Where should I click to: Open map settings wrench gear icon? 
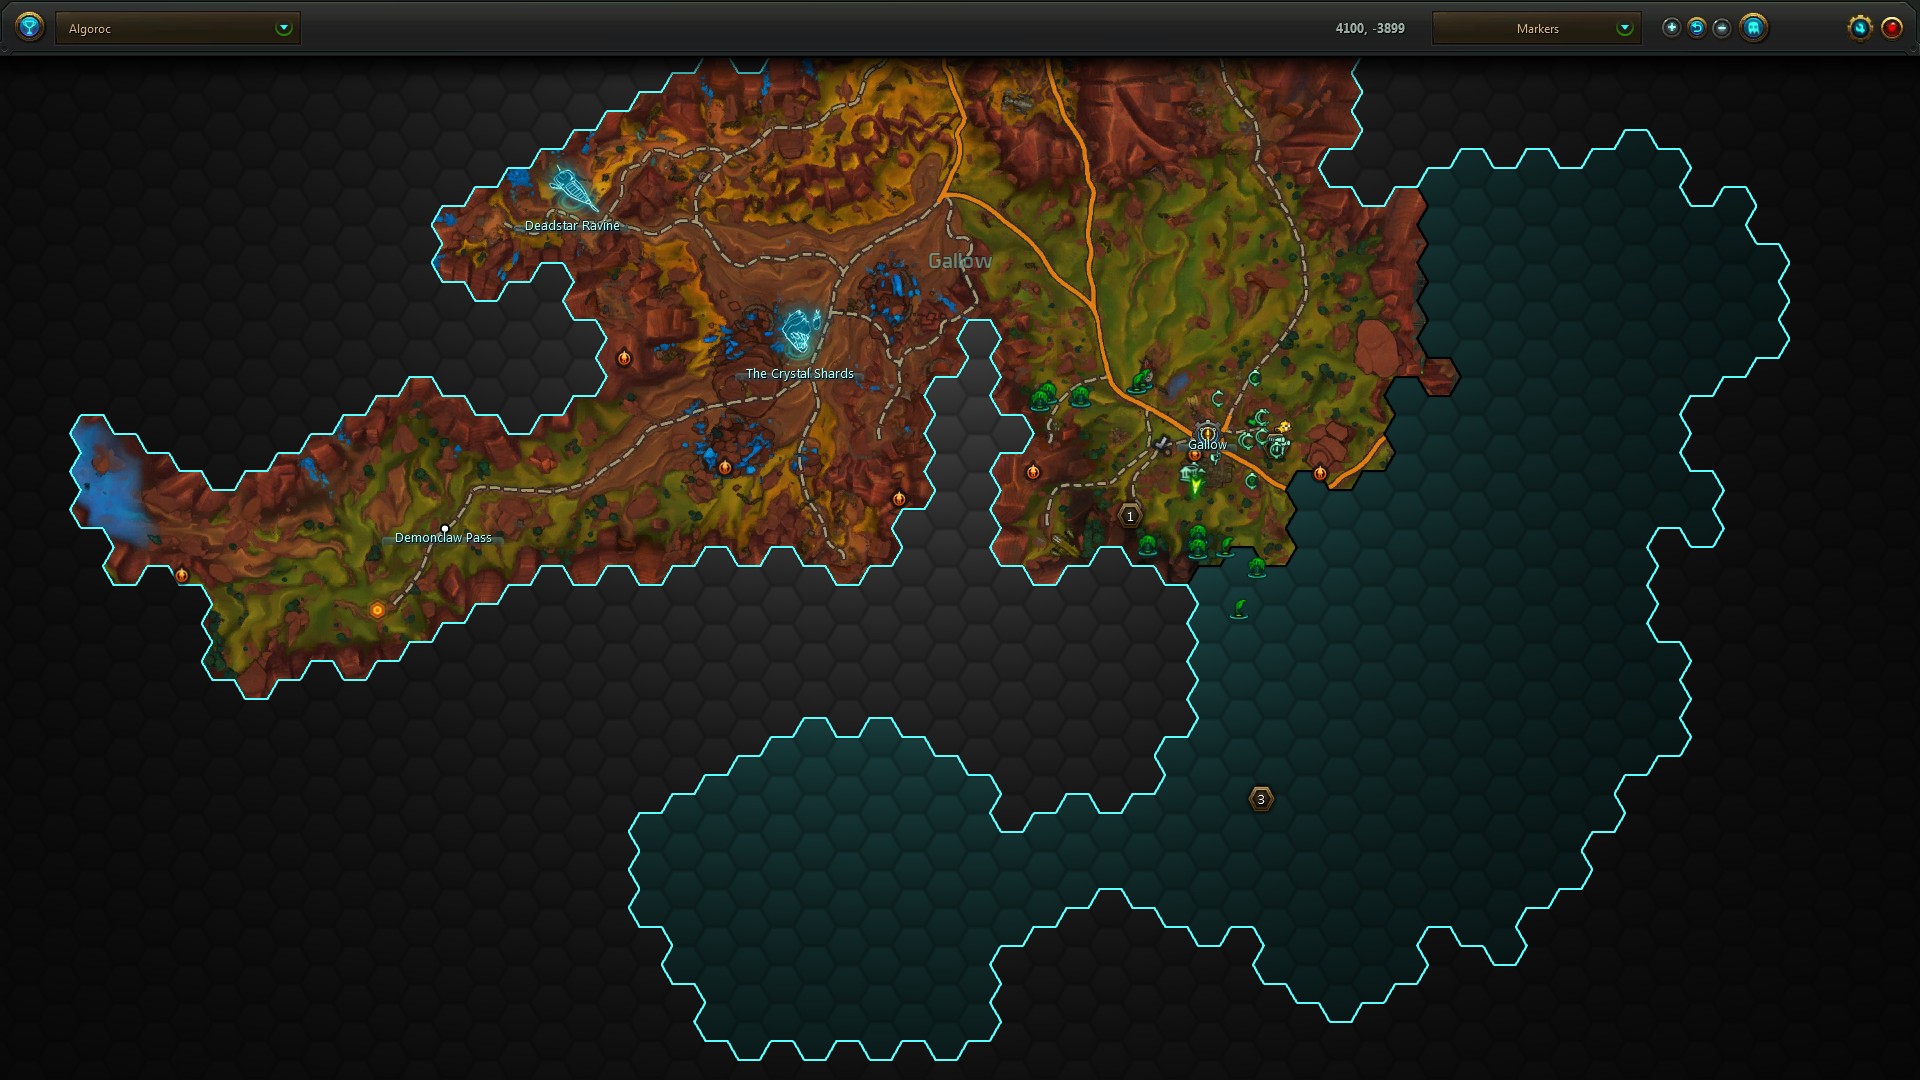pos(1860,28)
